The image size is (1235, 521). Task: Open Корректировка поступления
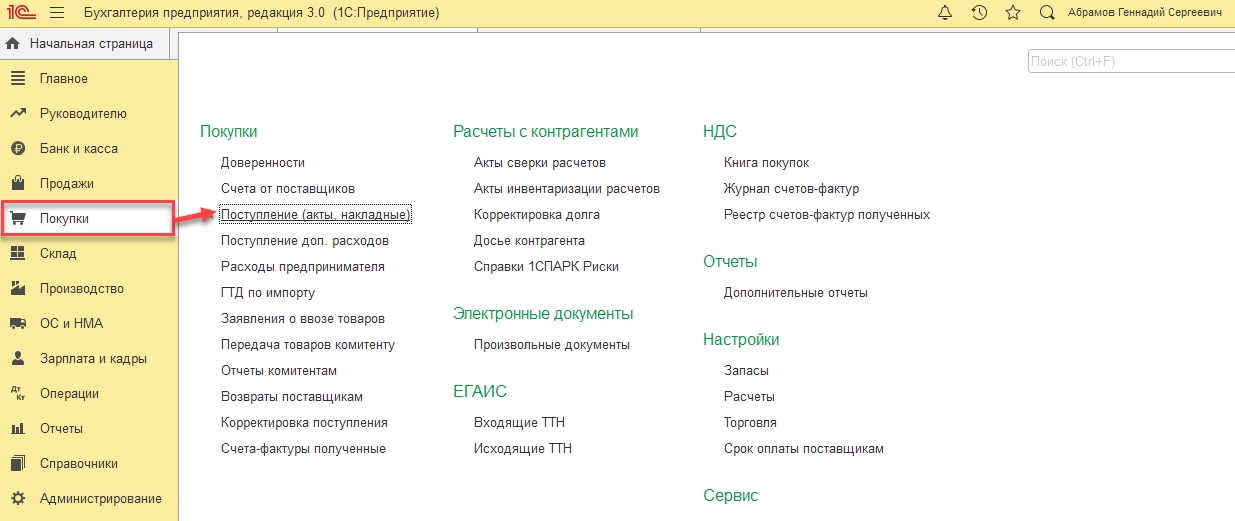304,422
